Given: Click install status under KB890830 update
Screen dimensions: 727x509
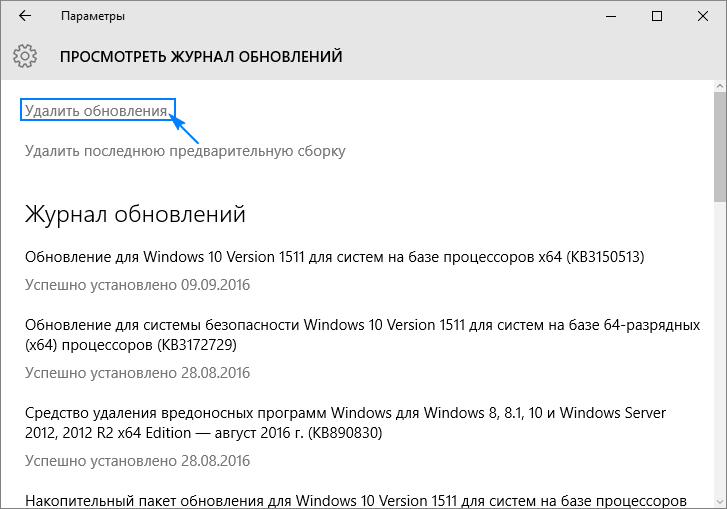Looking at the screenshot, I should pyautogui.click(x=137, y=461).
